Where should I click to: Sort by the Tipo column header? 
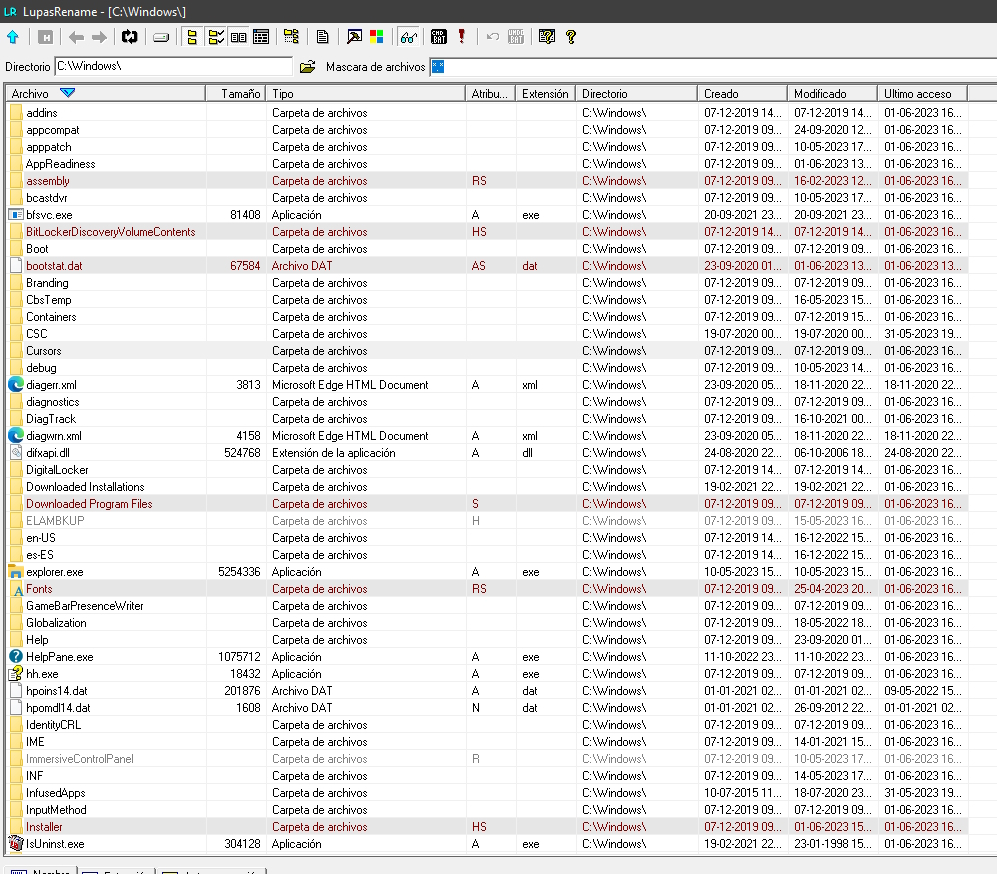(365, 93)
